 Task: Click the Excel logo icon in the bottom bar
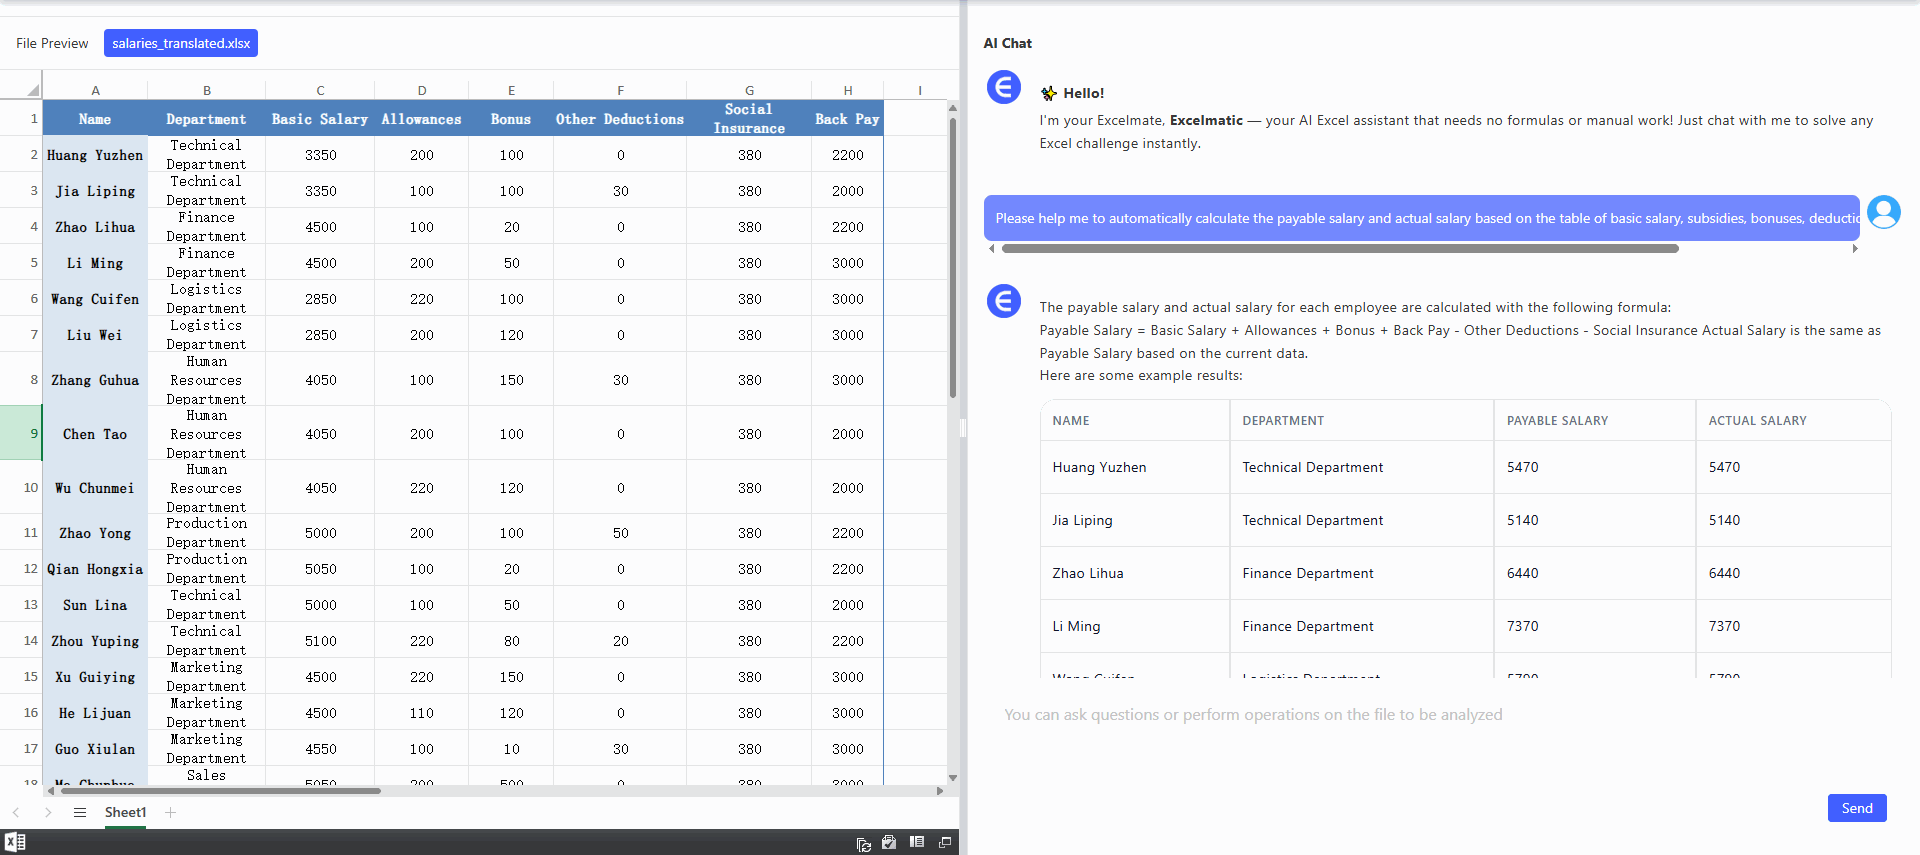15,842
